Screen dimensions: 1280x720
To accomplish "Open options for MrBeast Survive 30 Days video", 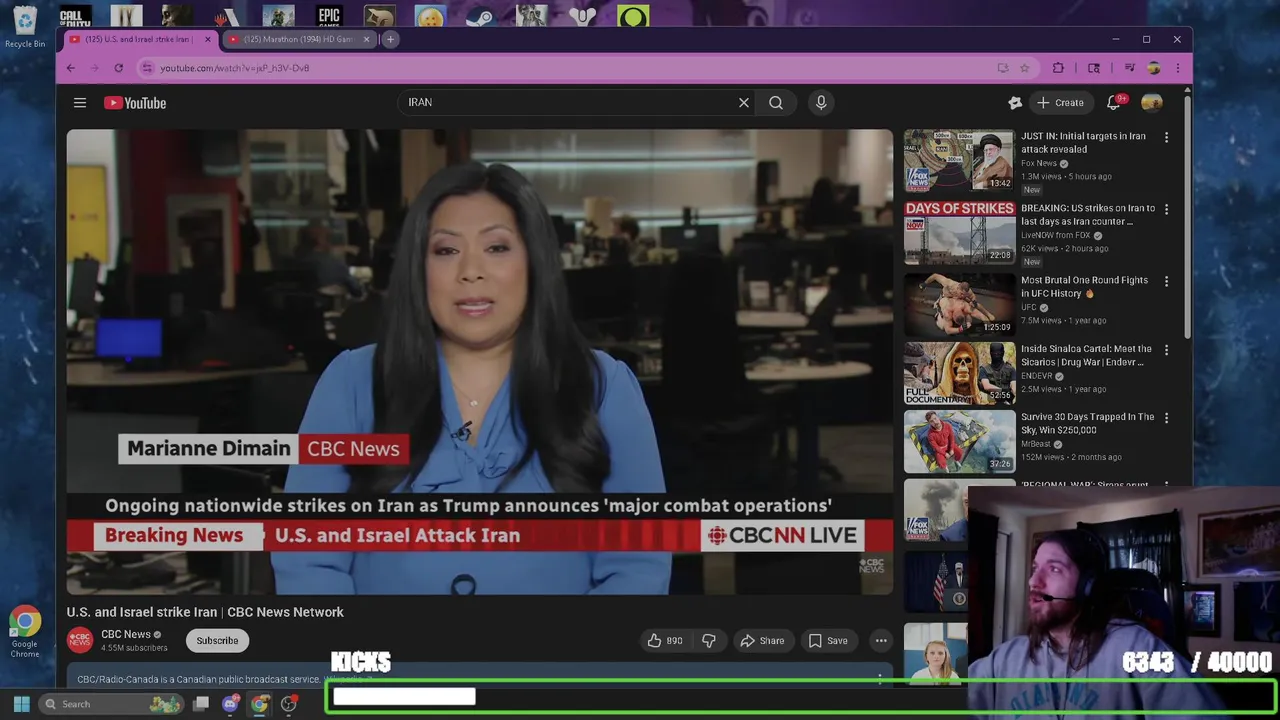I will pos(1166,418).
